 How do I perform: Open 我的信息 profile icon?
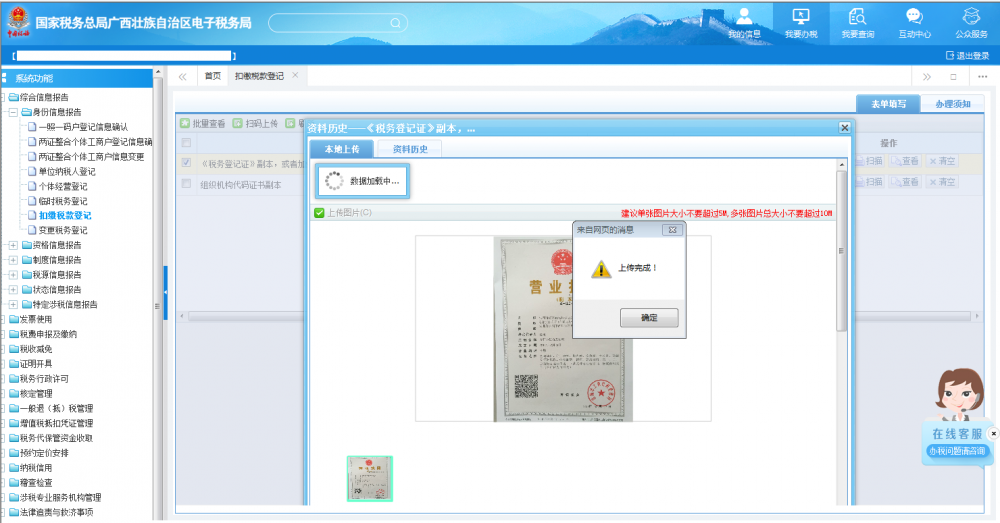[744, 16]
